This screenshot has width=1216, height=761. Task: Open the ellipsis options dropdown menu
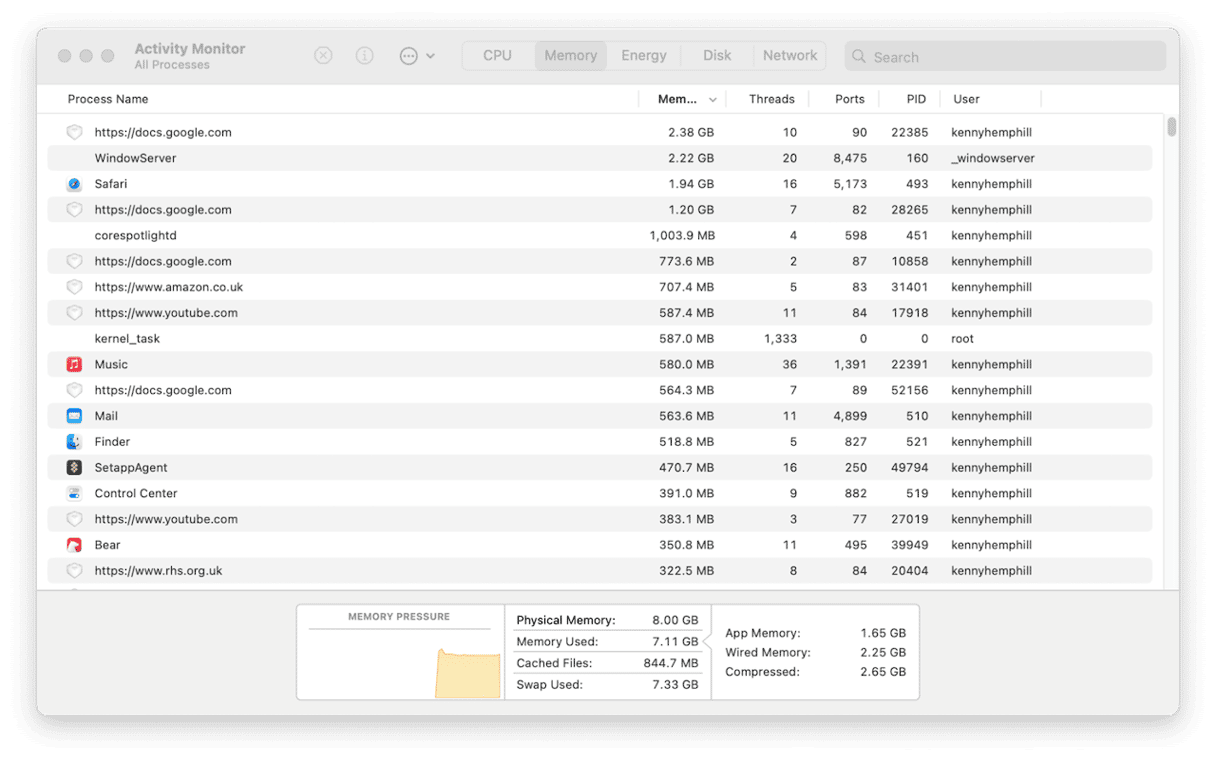417,56
